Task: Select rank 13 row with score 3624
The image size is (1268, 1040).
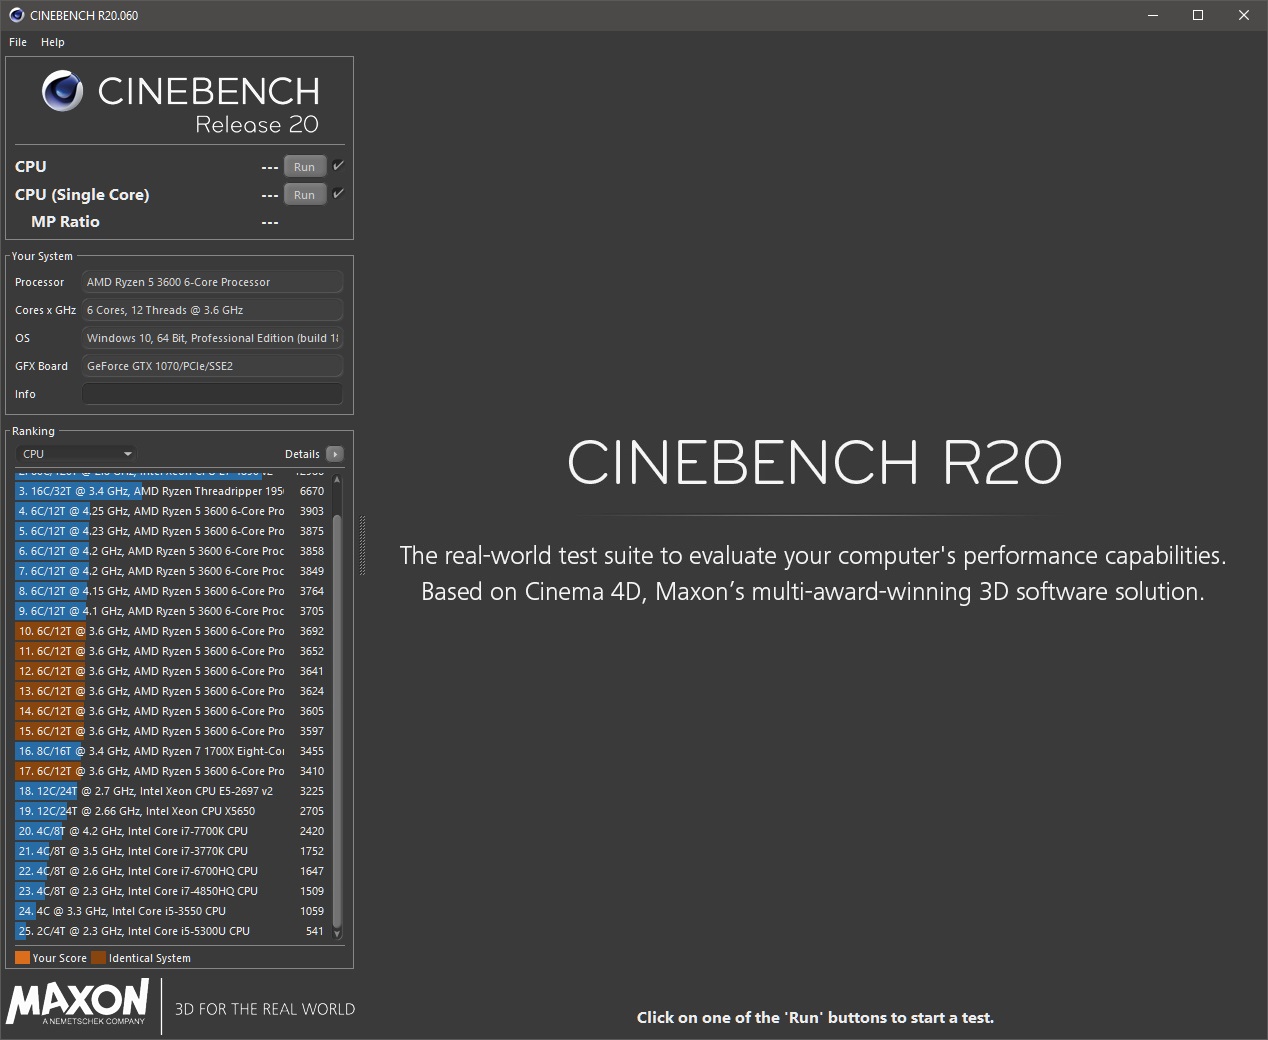Action: point(171,691)
